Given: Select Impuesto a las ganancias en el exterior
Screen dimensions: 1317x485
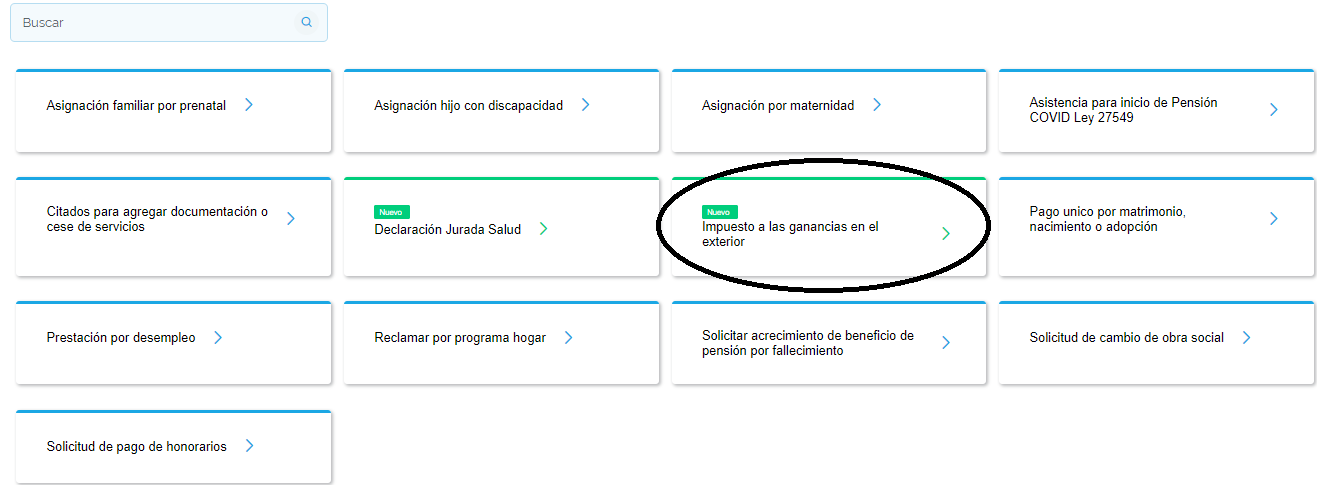Looking at the screenshot, I should [790, 234].
